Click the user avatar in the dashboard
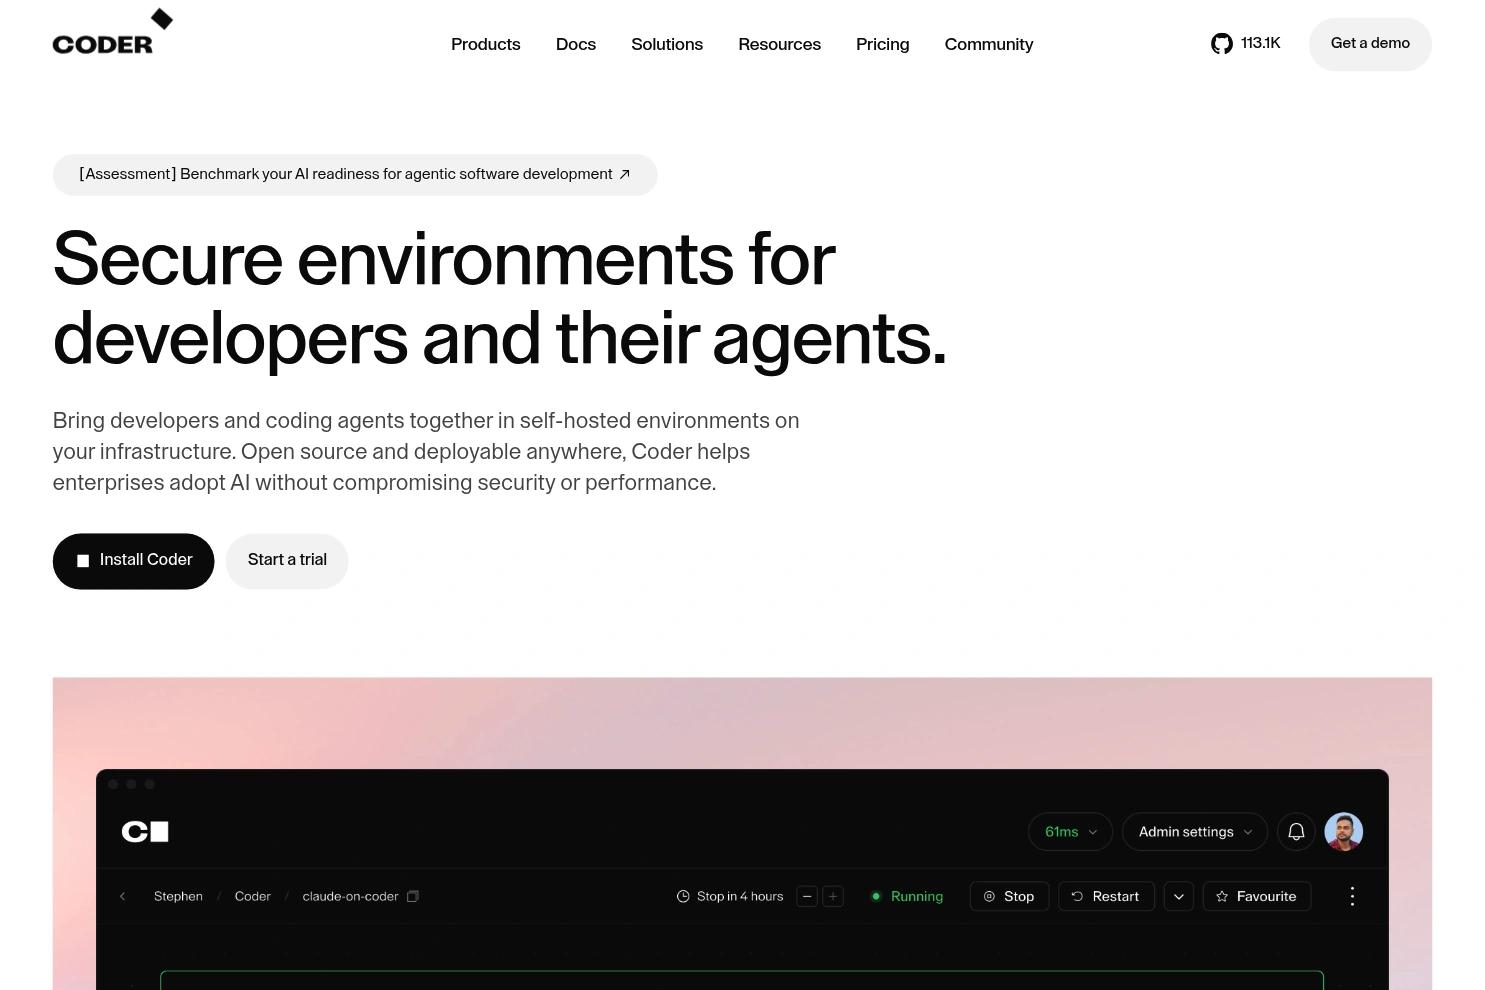 click(x=1343, y=832)
